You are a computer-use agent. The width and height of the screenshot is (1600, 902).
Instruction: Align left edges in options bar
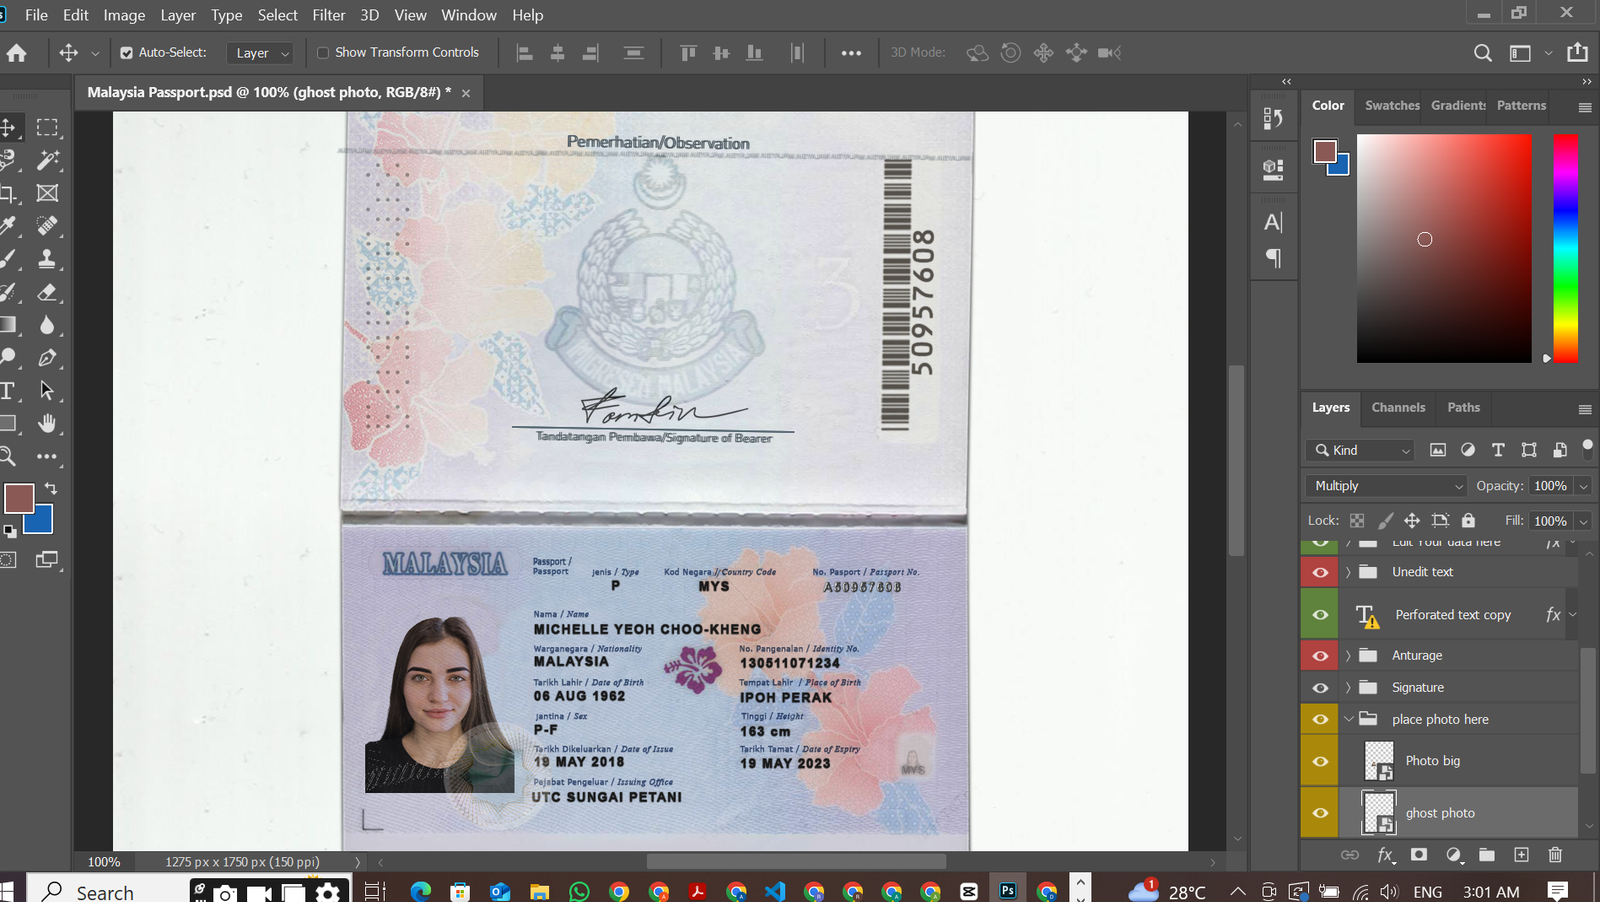[524, 53]
